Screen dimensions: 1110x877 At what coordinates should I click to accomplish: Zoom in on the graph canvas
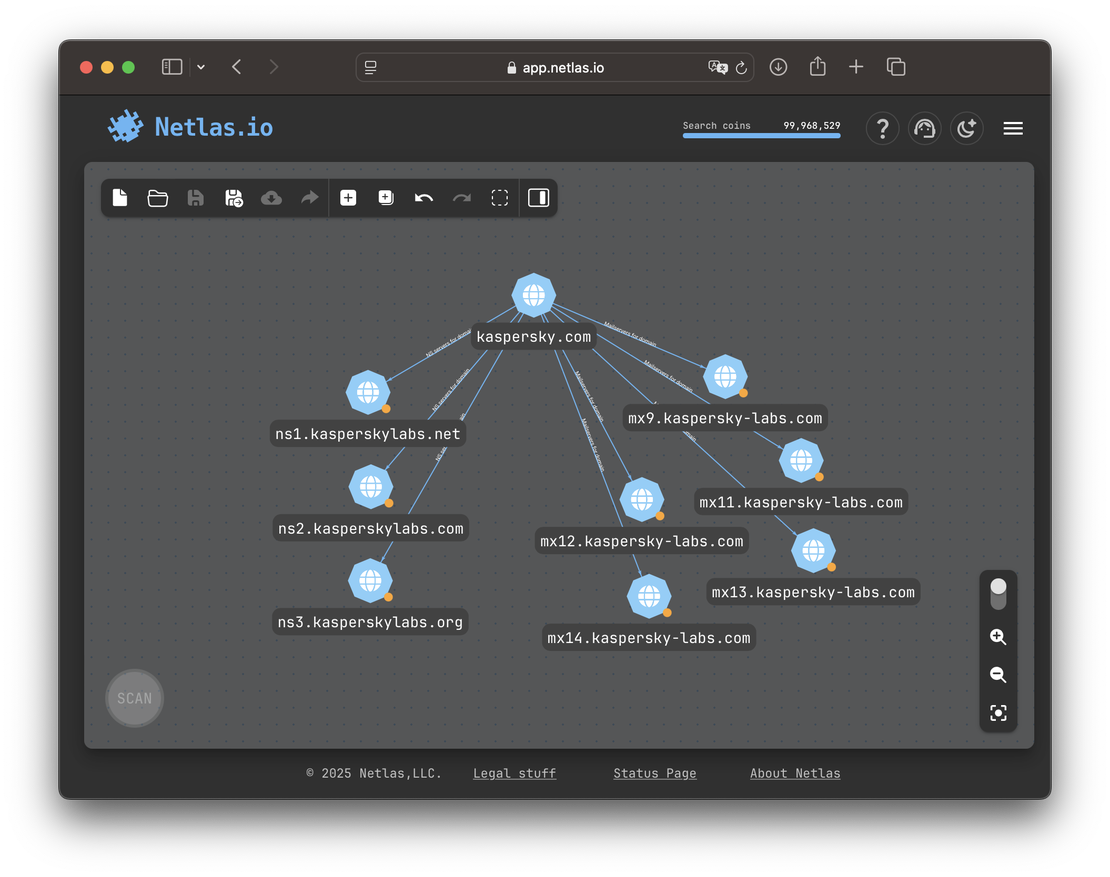998,637
